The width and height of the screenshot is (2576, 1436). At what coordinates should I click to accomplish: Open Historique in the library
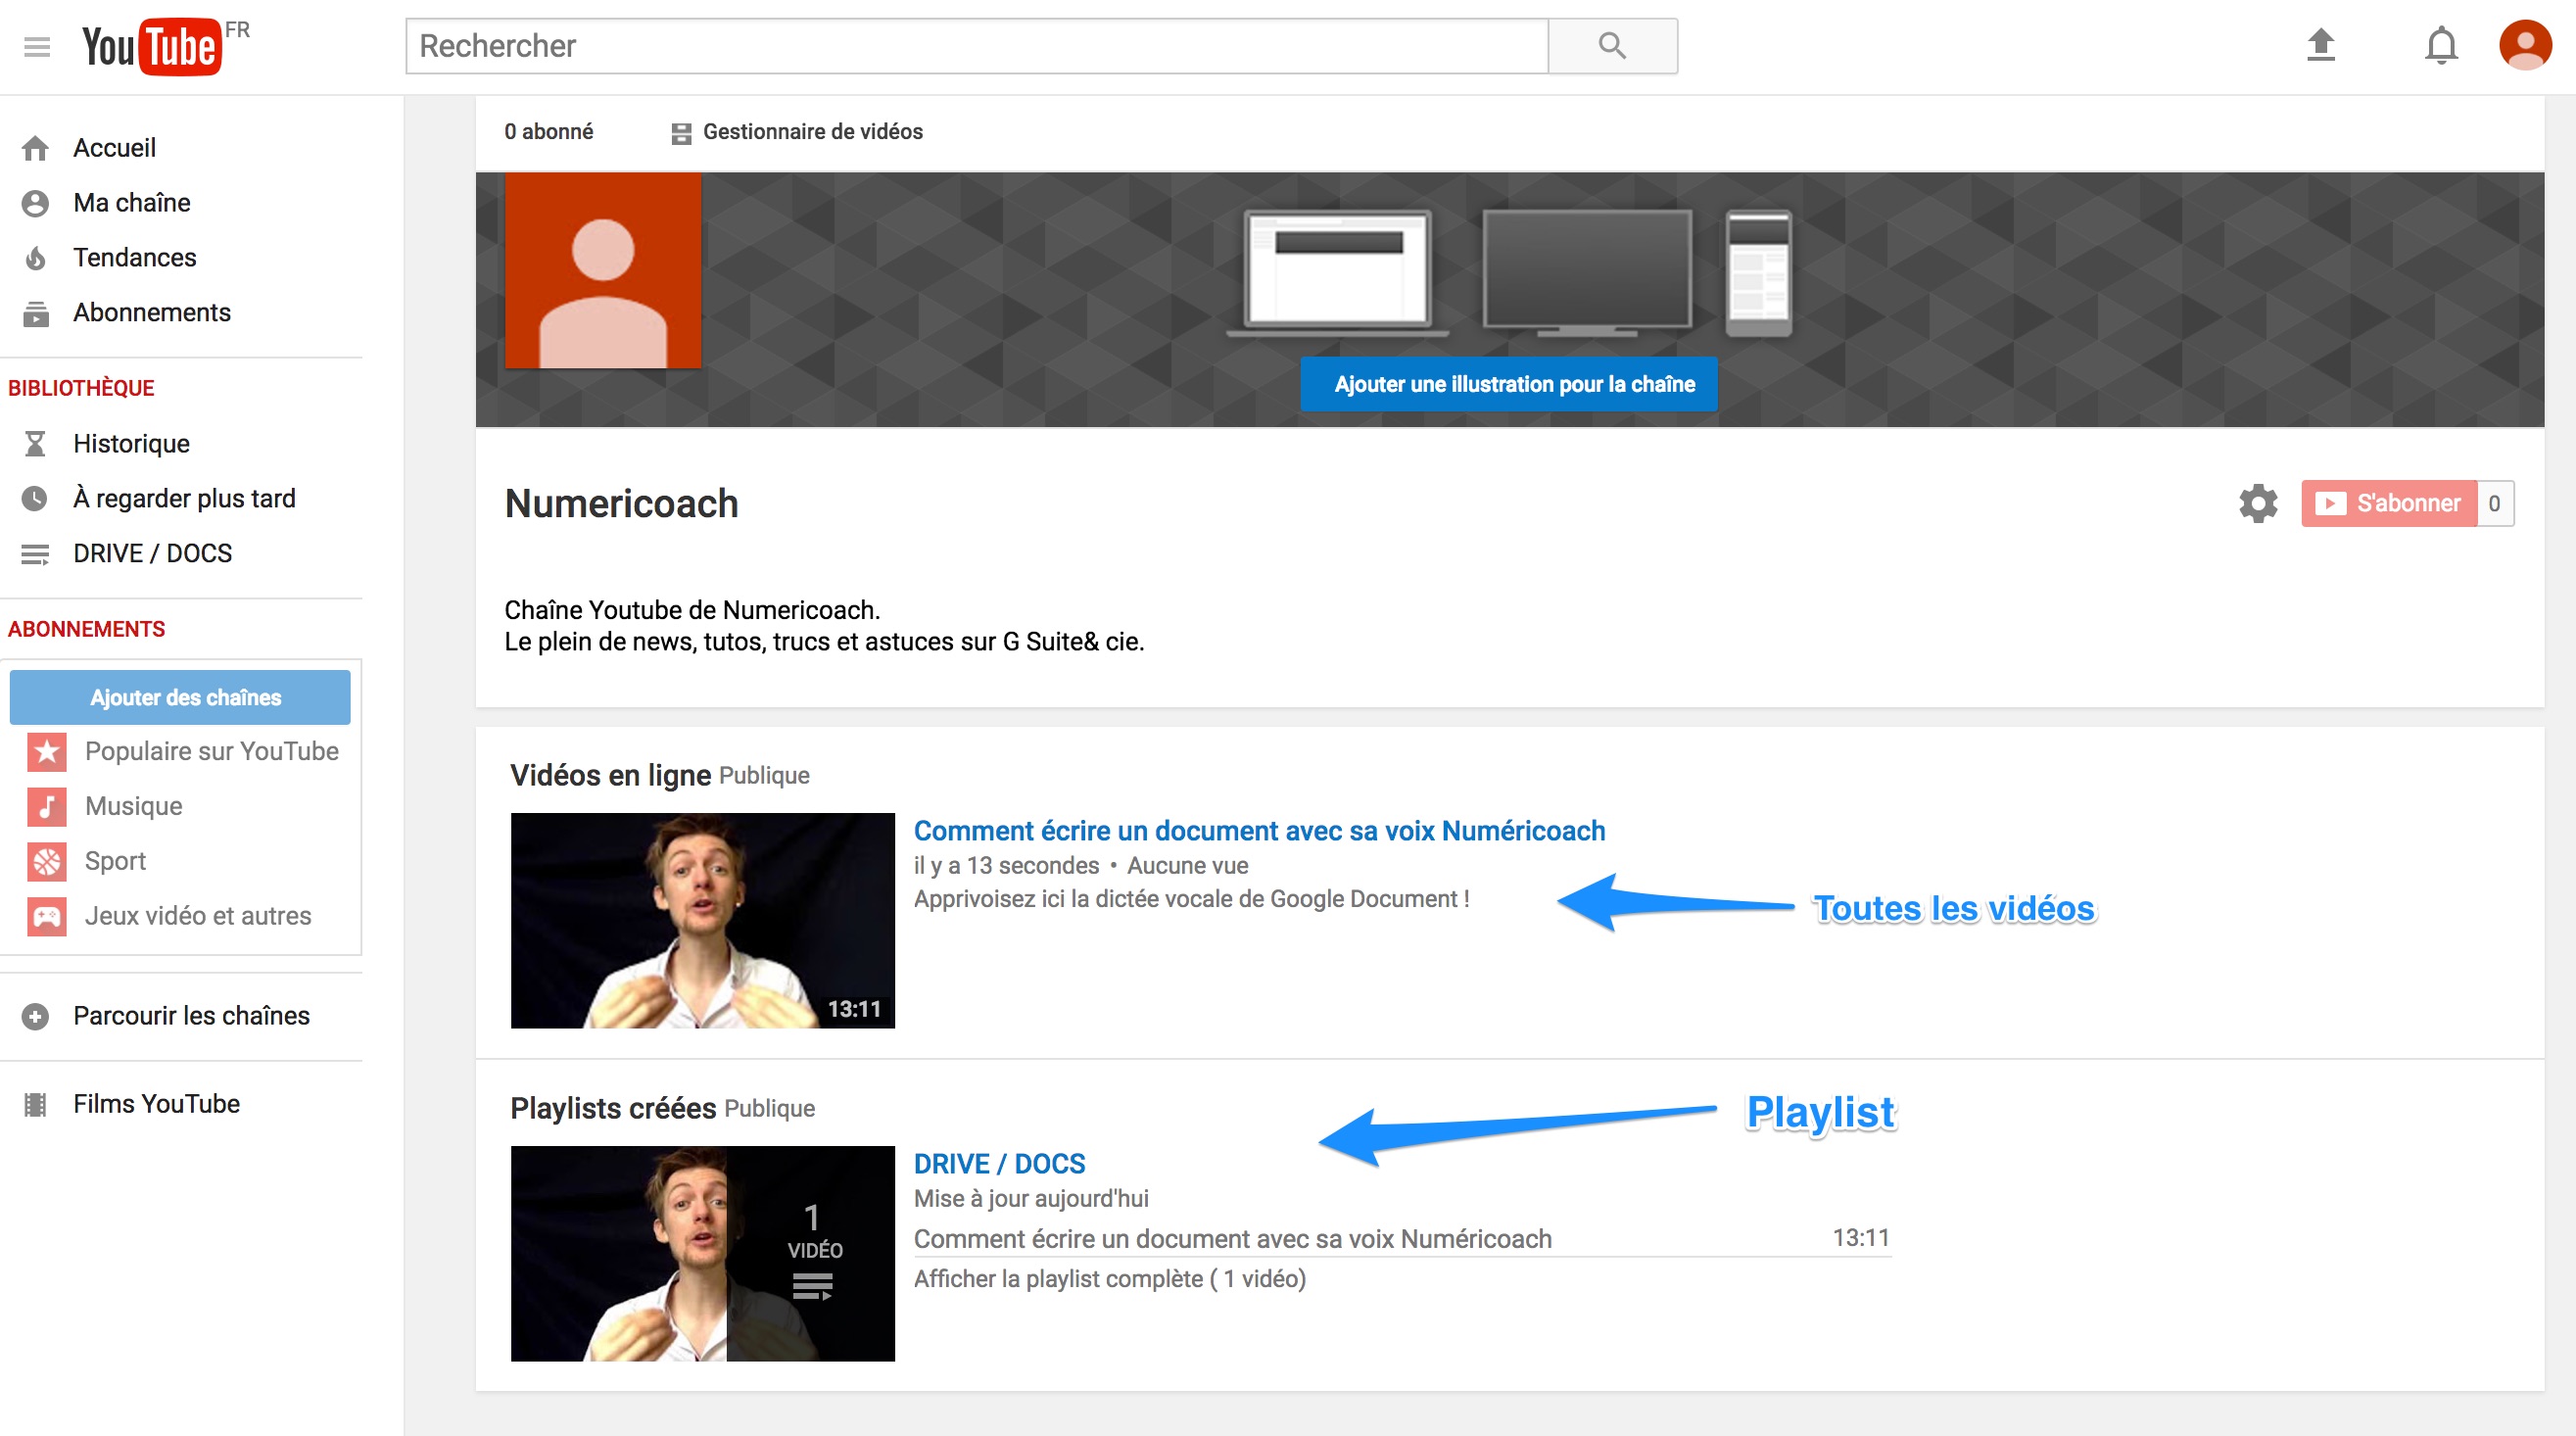click(131, 444)
